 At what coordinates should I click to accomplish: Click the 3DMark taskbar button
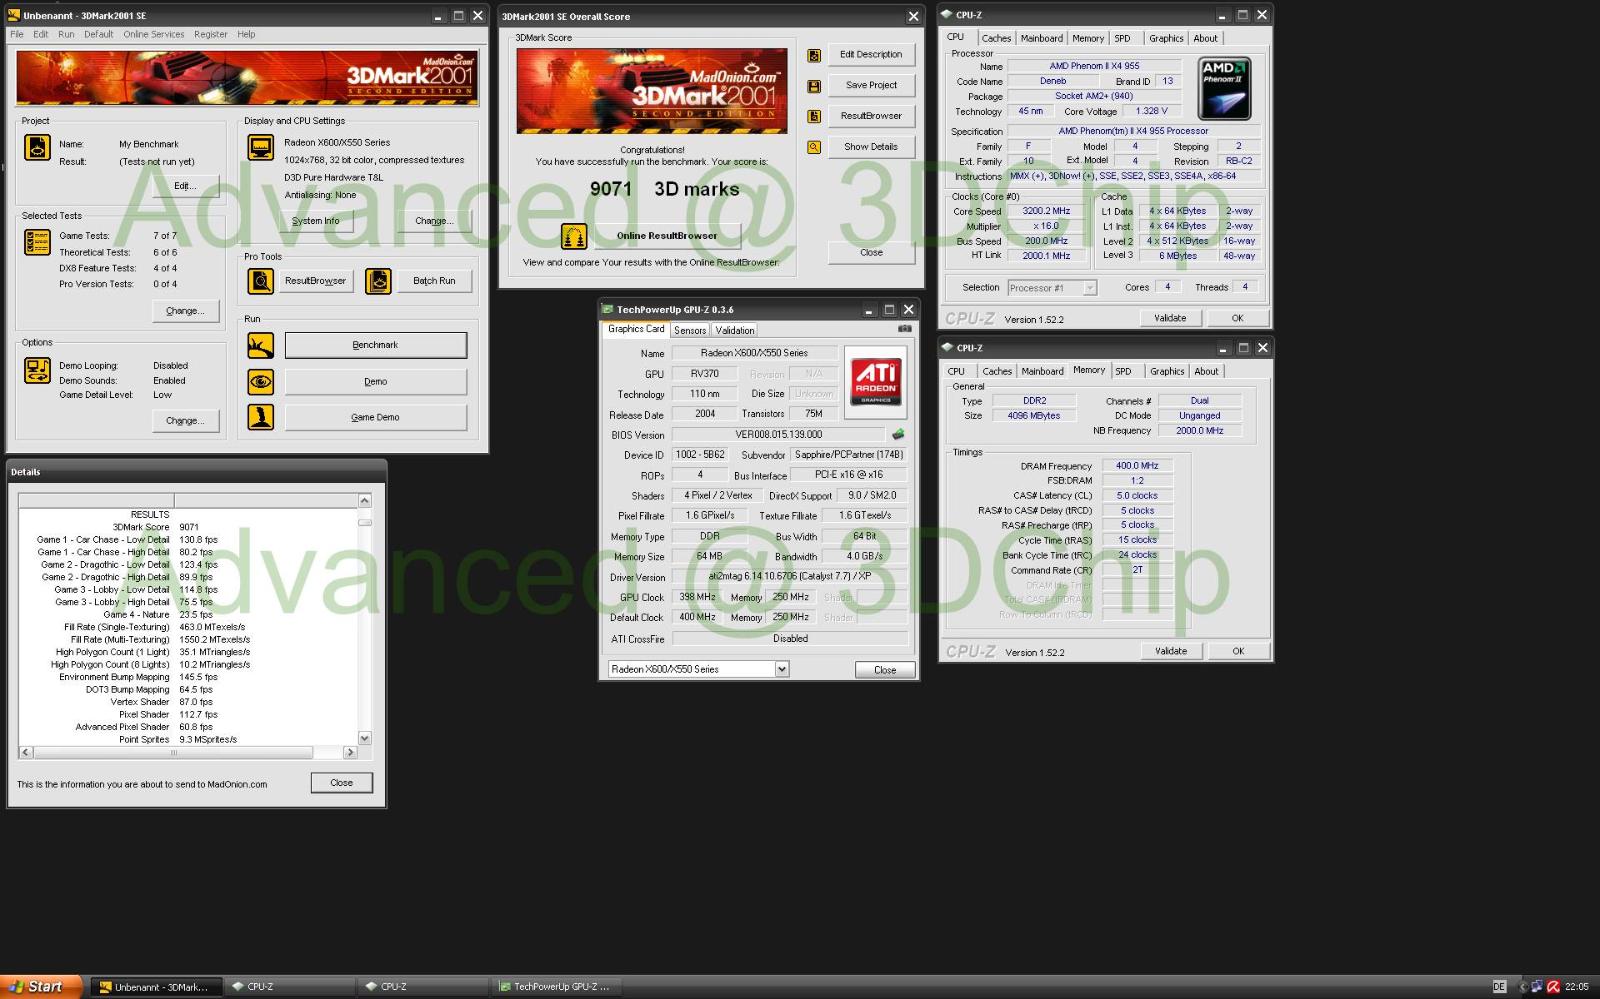pyautogui.click(x=155, y=986)
